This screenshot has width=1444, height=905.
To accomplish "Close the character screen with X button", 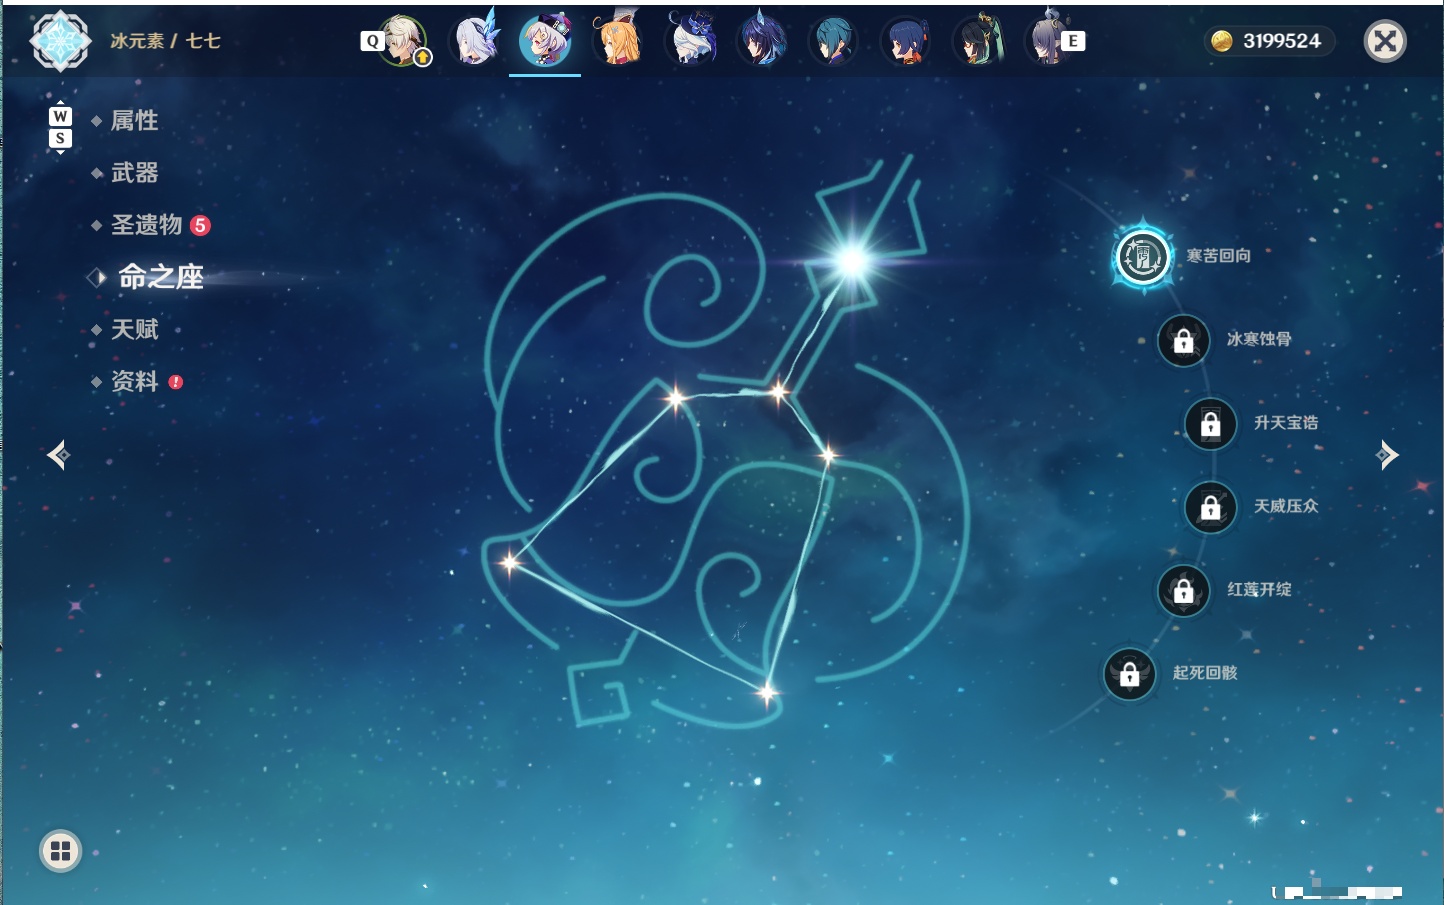I will (1385, 41).
